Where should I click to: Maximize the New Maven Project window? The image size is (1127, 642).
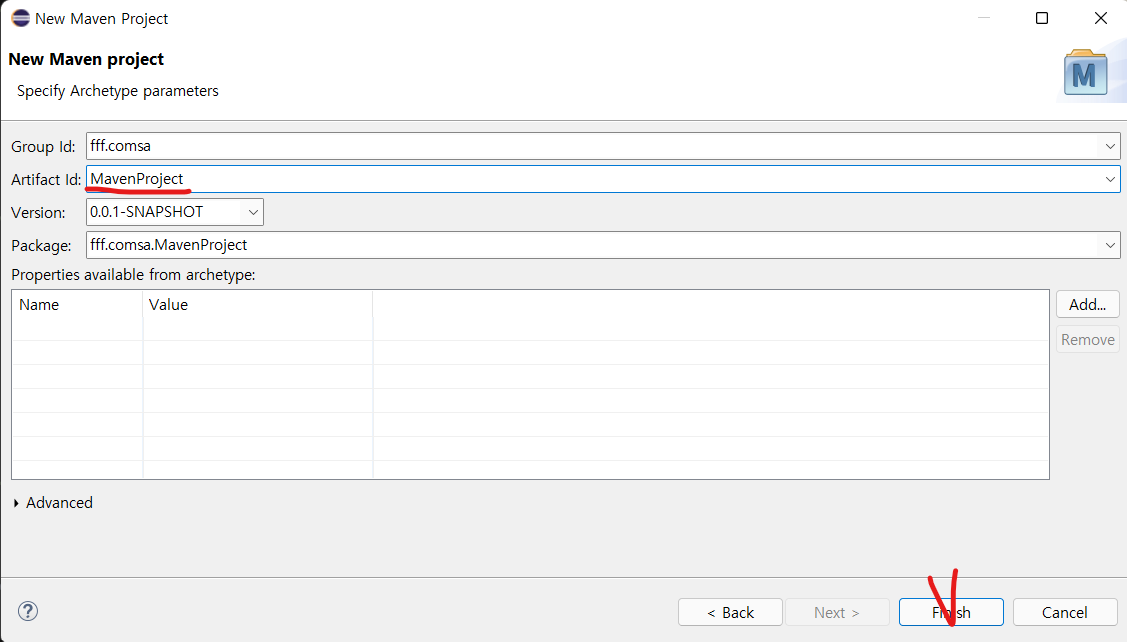[1041, 18]
